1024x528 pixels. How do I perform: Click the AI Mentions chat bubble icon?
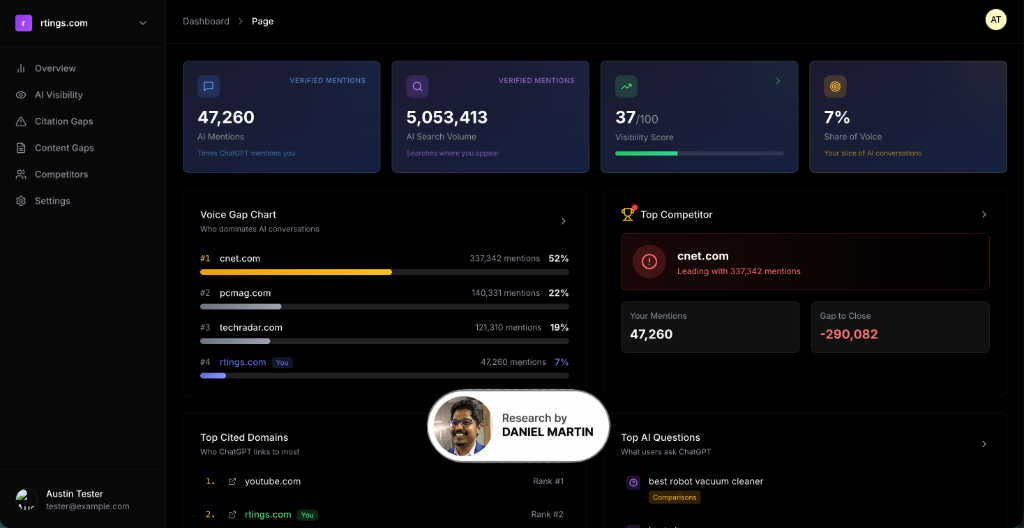point(208,86)
